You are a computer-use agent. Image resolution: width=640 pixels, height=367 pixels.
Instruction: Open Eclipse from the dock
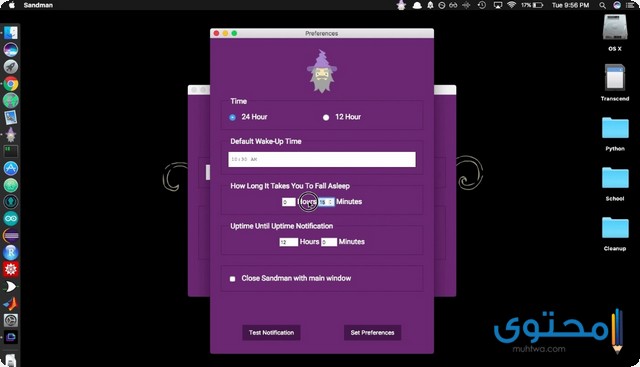tap(11, 236)
